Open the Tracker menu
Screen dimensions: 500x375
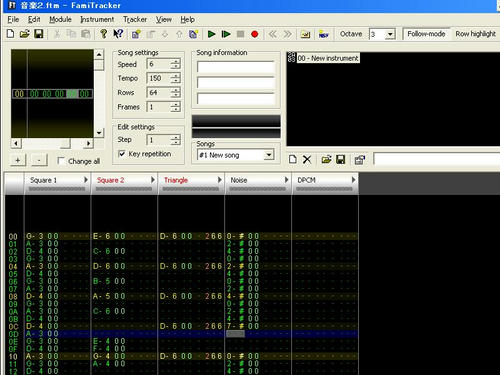(135, 19)
